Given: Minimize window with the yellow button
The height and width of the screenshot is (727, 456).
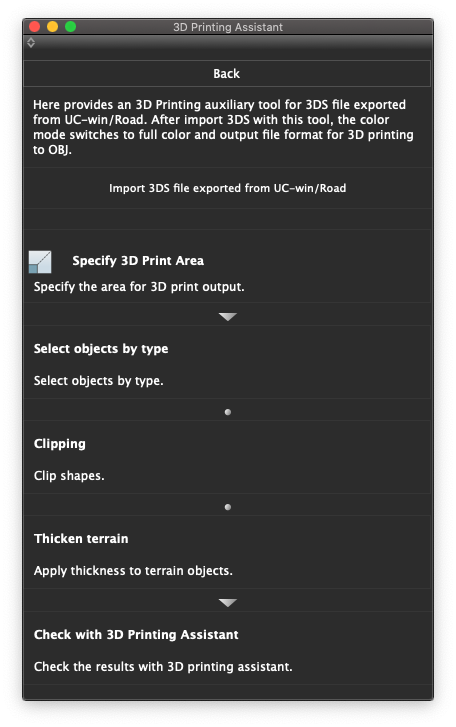Looking at the screenshot, I should pos(53,27).
